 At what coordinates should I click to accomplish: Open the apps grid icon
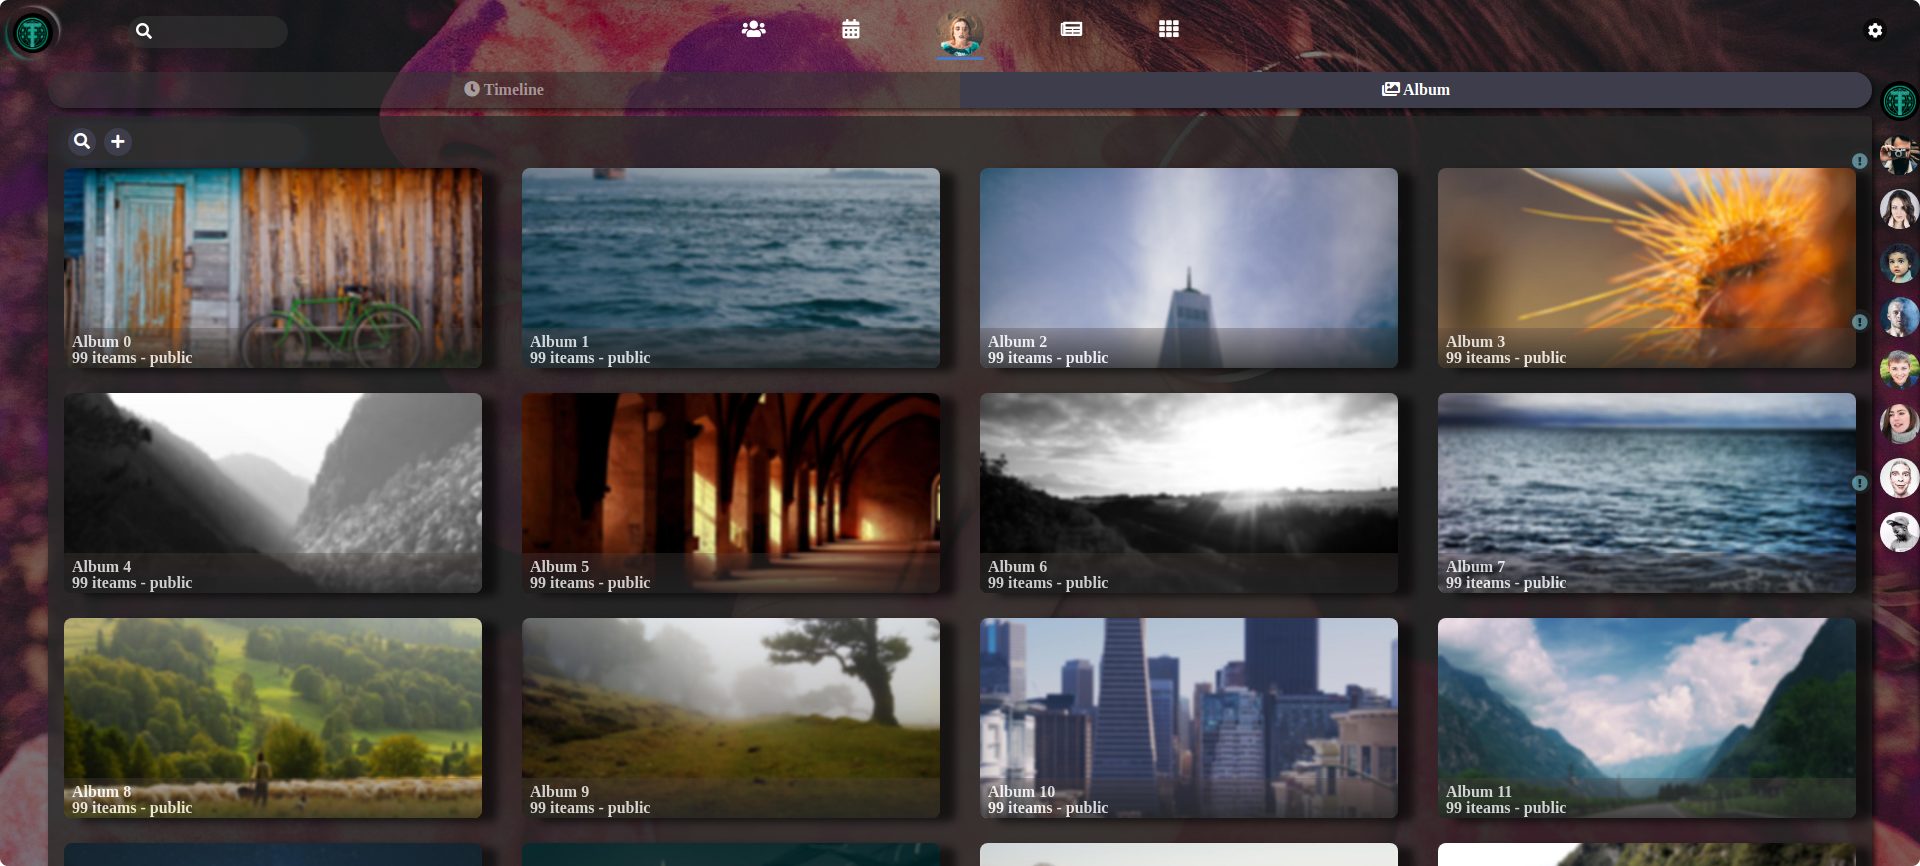1169,29
